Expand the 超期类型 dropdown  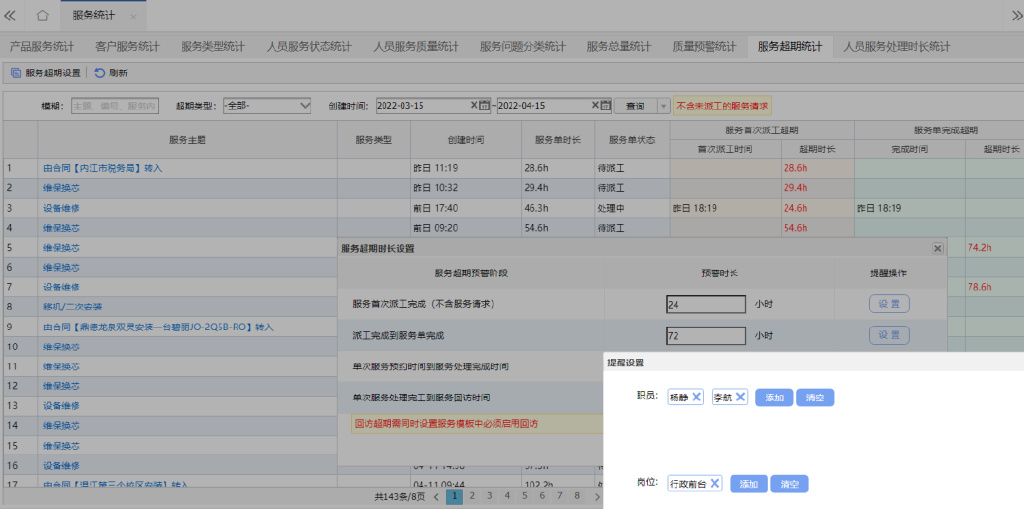point(304,105)
